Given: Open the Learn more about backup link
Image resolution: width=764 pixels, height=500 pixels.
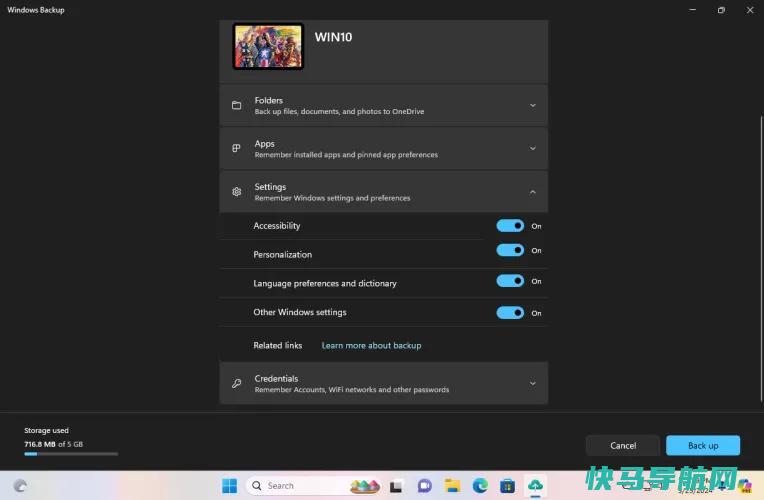Looking at the screenshot, I should tap(371, 345).
